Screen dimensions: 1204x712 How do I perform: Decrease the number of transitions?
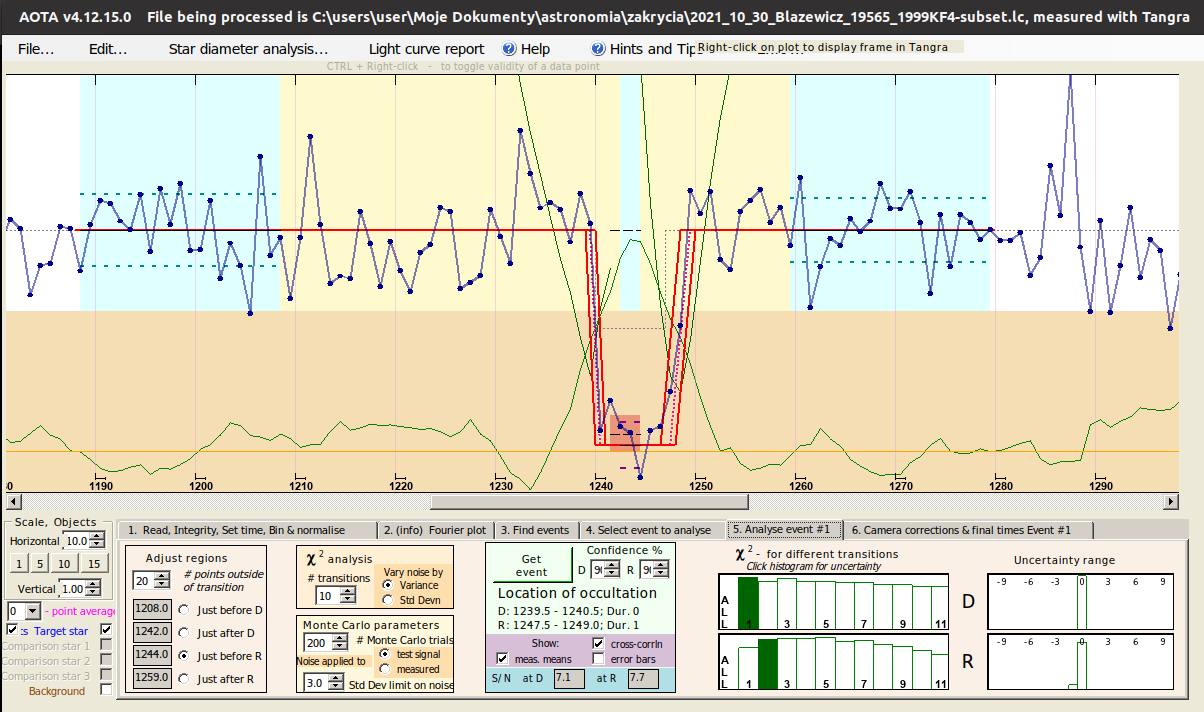click(x=348, y=598)
